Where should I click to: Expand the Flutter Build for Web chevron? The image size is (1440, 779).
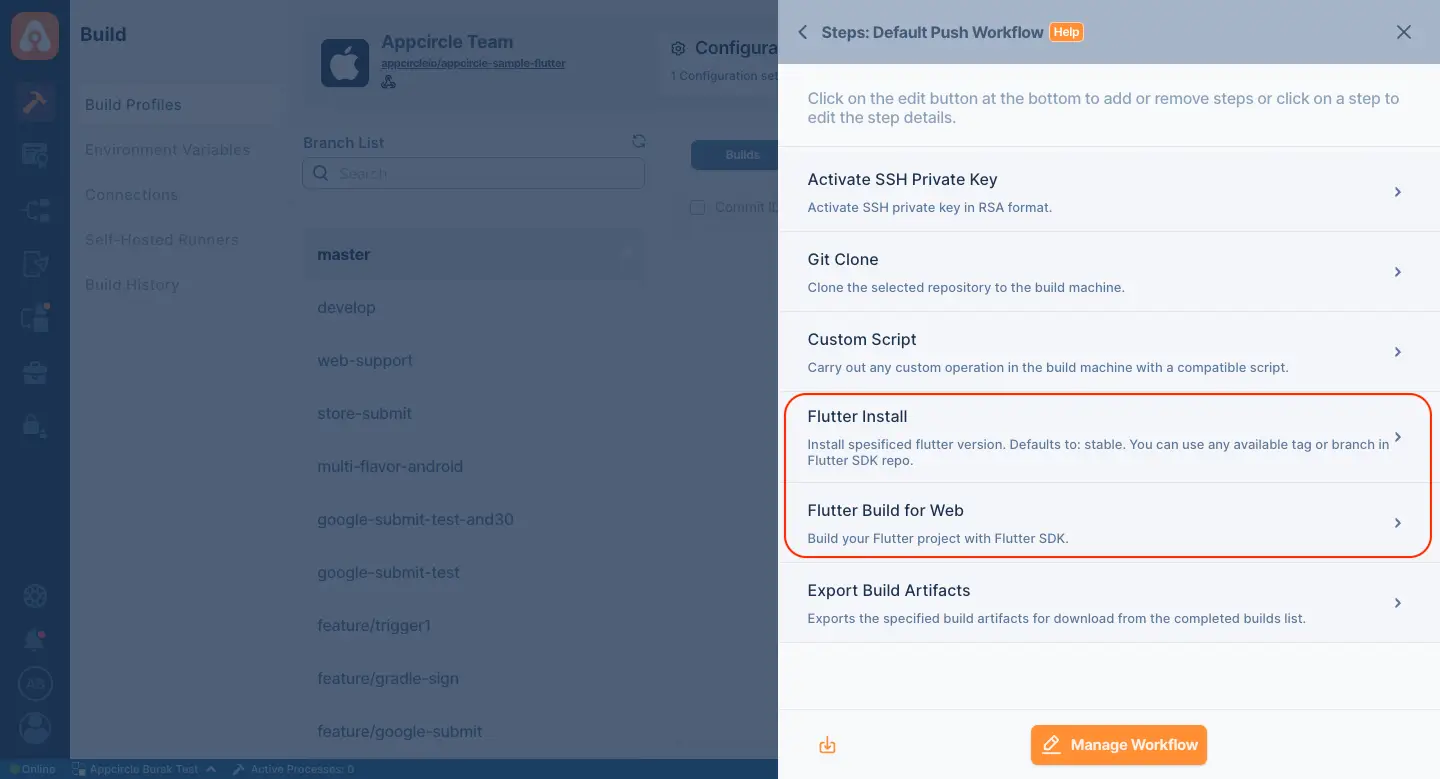pyautogui.click(x=1398, y=523)
